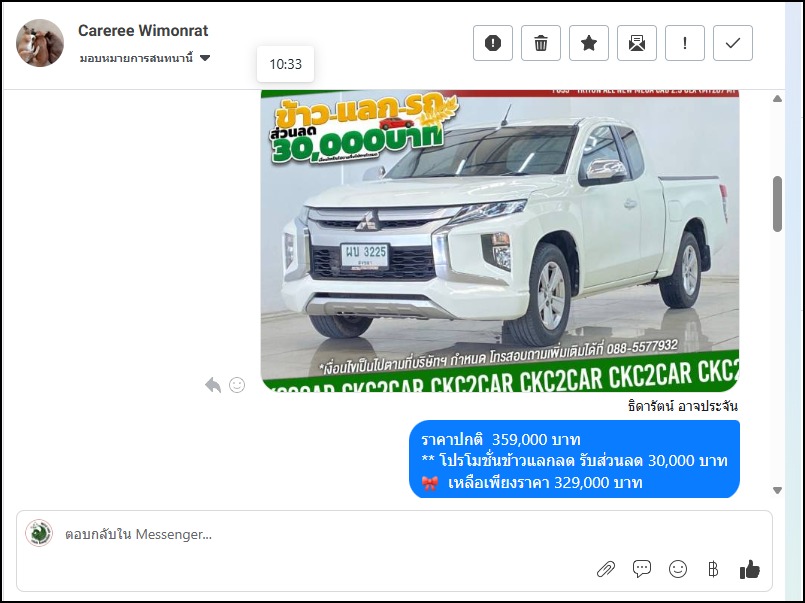Delete conversation with trash icon
Viewport: 805px width, 603px height.
(541, 43)
